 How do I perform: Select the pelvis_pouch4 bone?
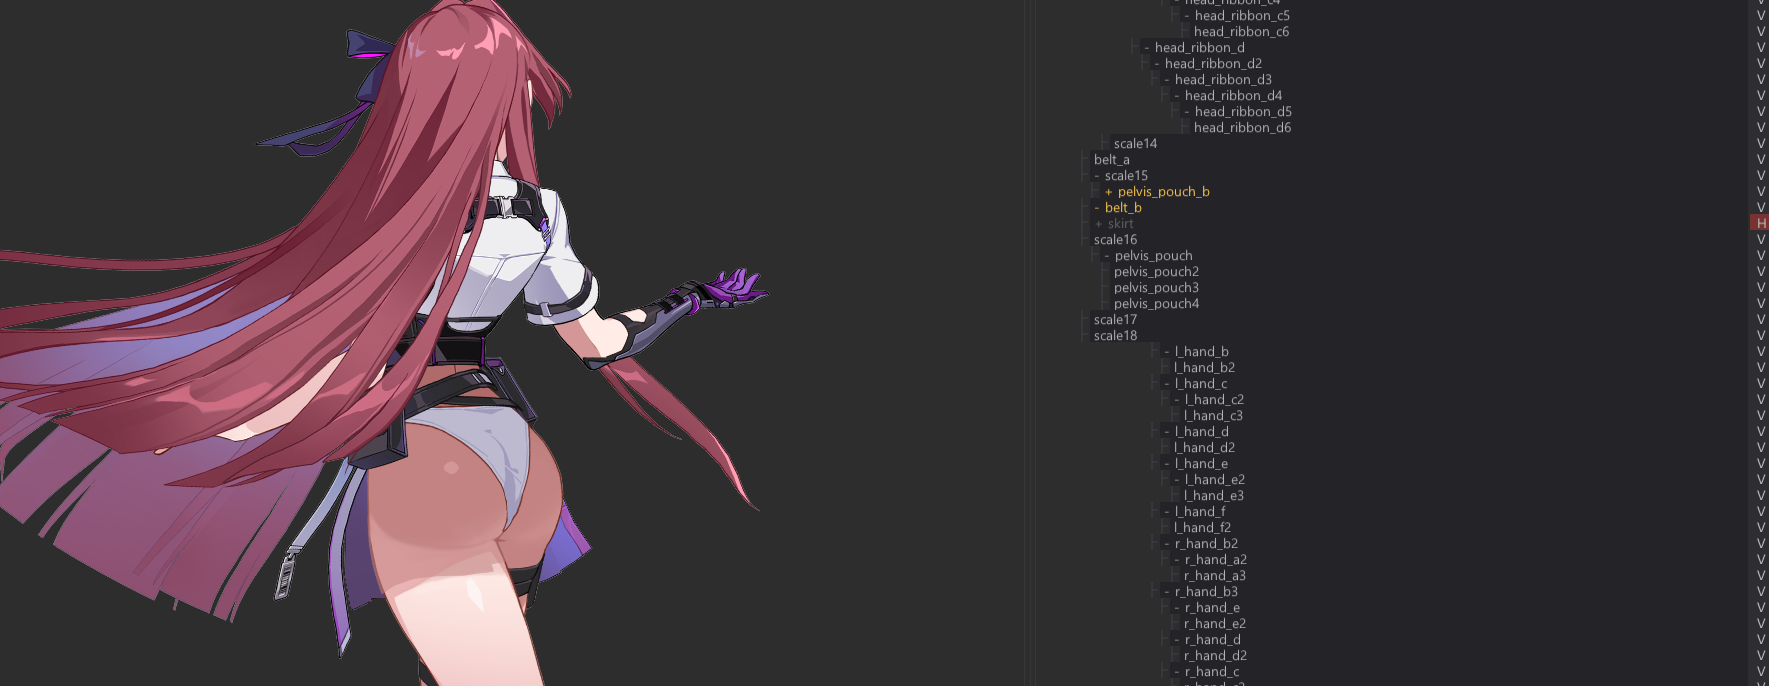point(1156,303)
